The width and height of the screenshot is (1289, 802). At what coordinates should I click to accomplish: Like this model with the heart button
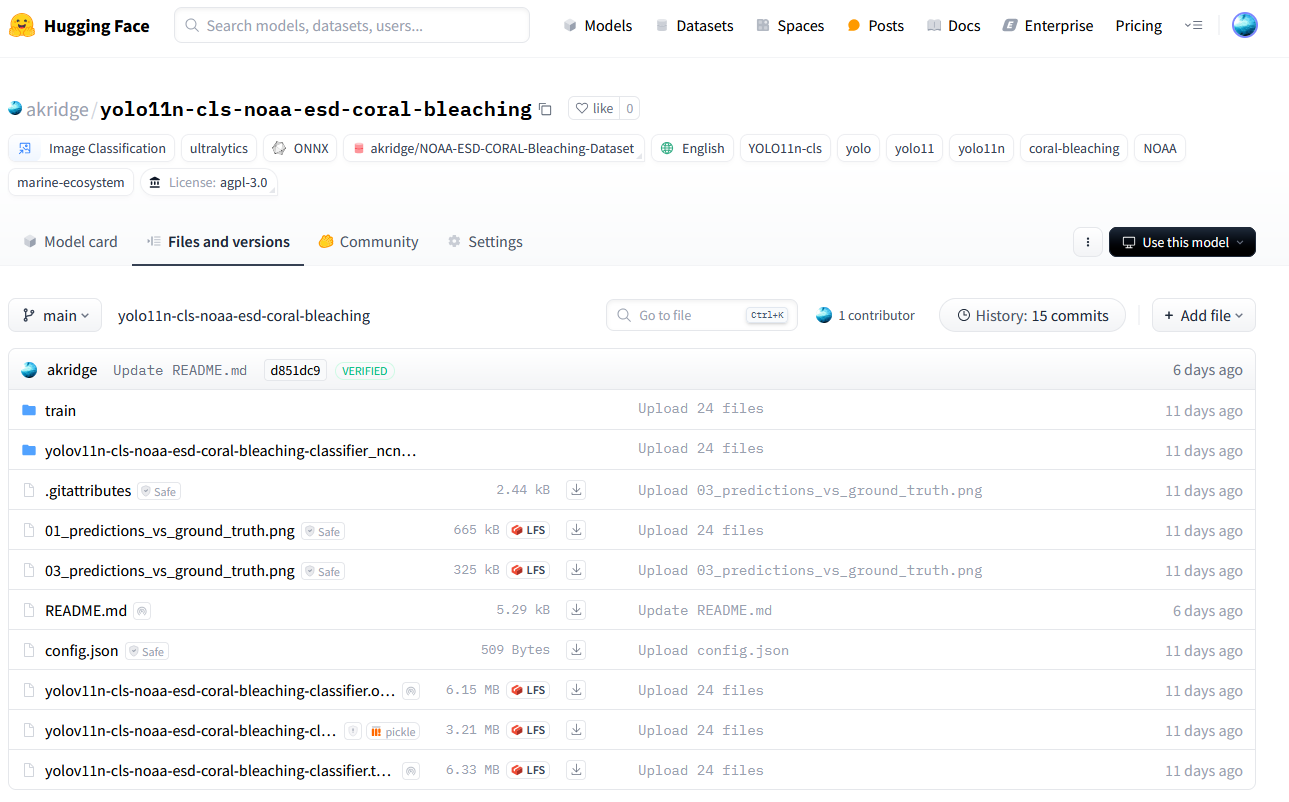(x=595, y=108)
